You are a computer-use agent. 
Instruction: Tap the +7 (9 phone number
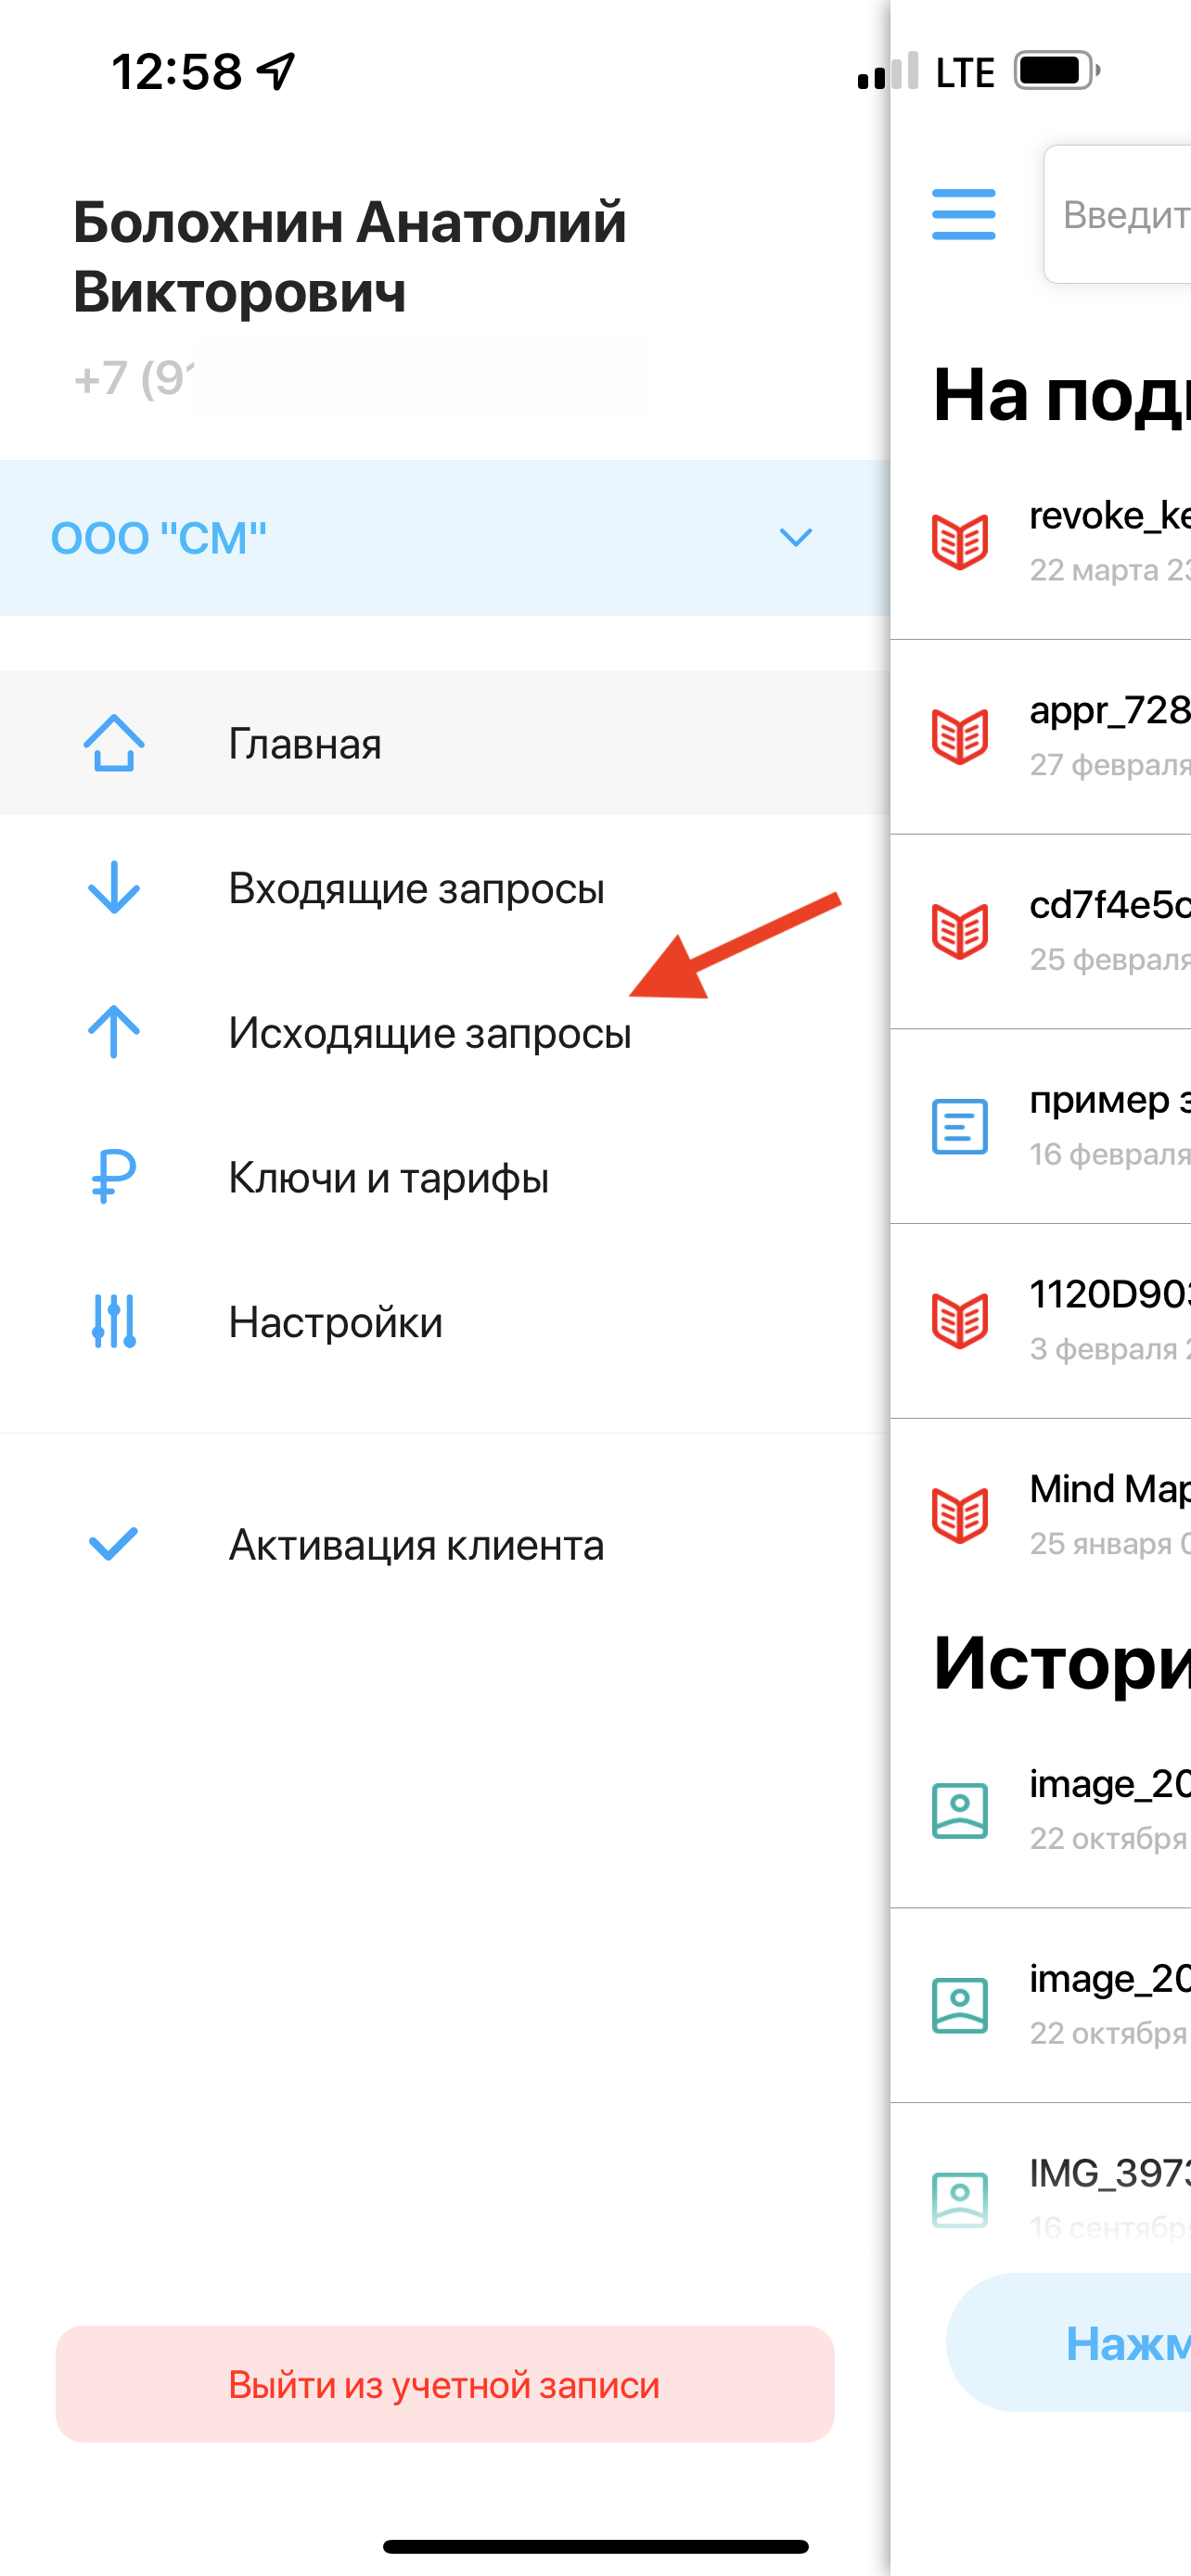click(x=134, y=378)
